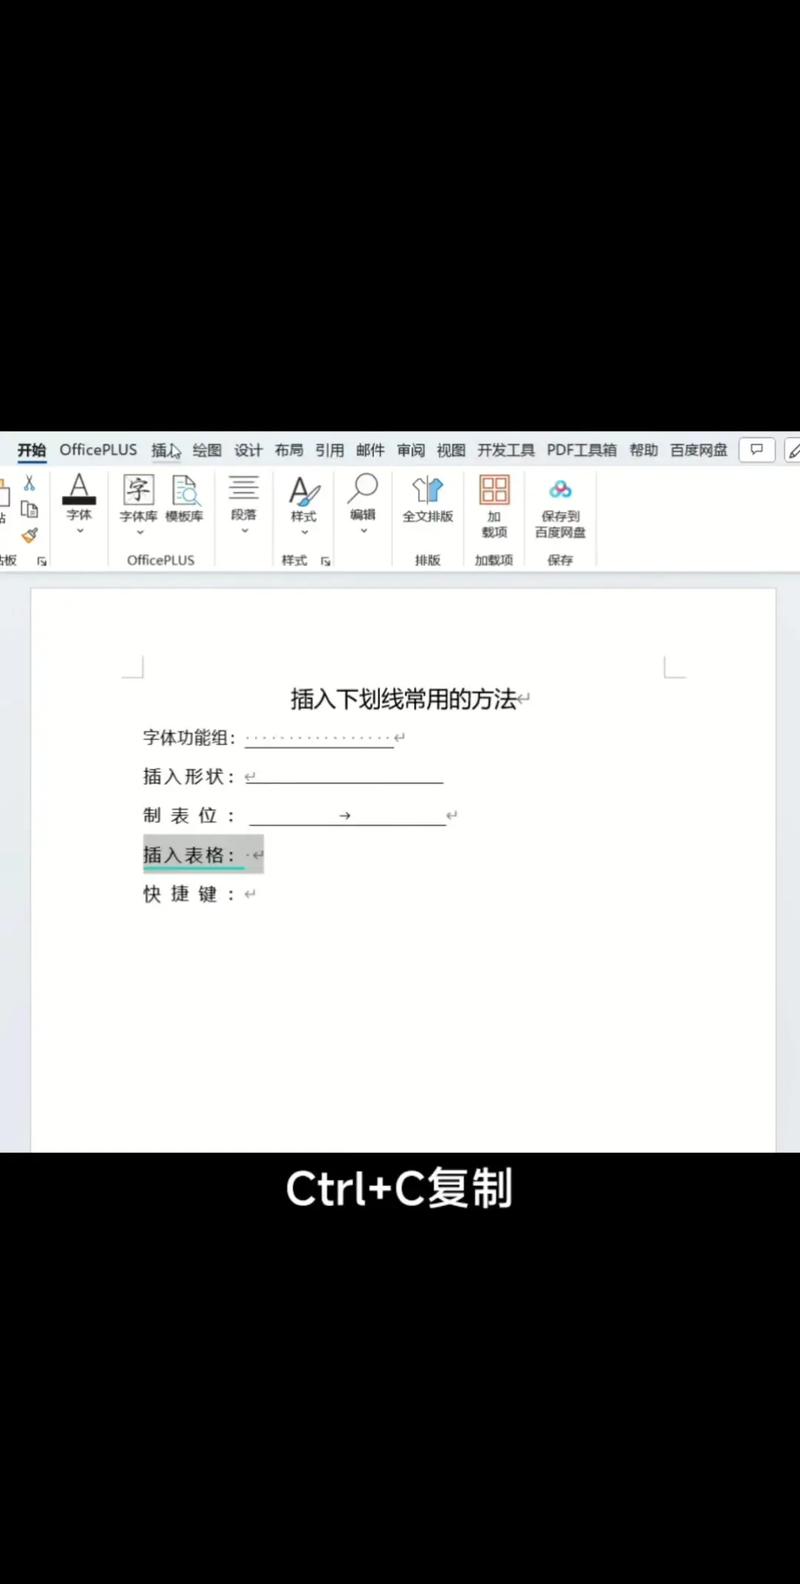
Task: Click the comments speech-bubble button
Action: 757,450
